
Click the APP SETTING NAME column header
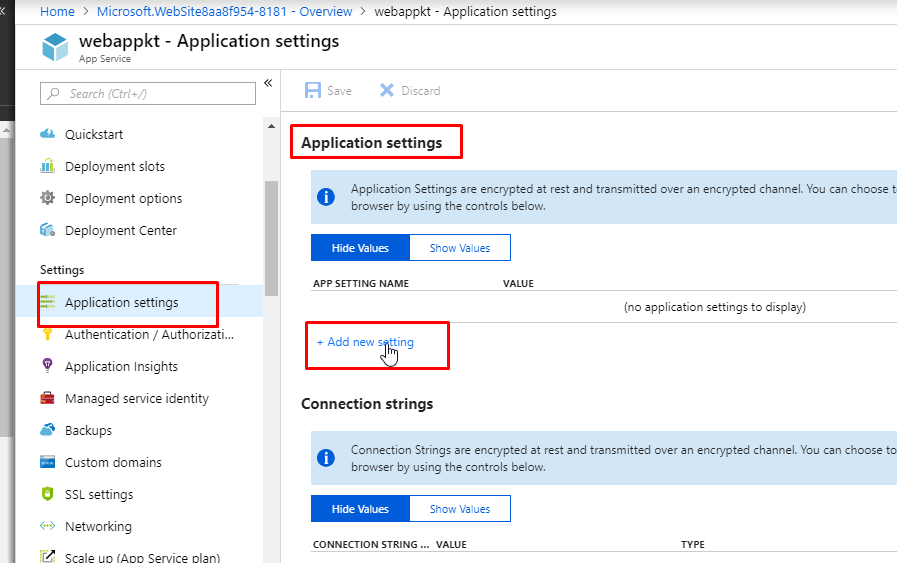click(x=361, y=283)
